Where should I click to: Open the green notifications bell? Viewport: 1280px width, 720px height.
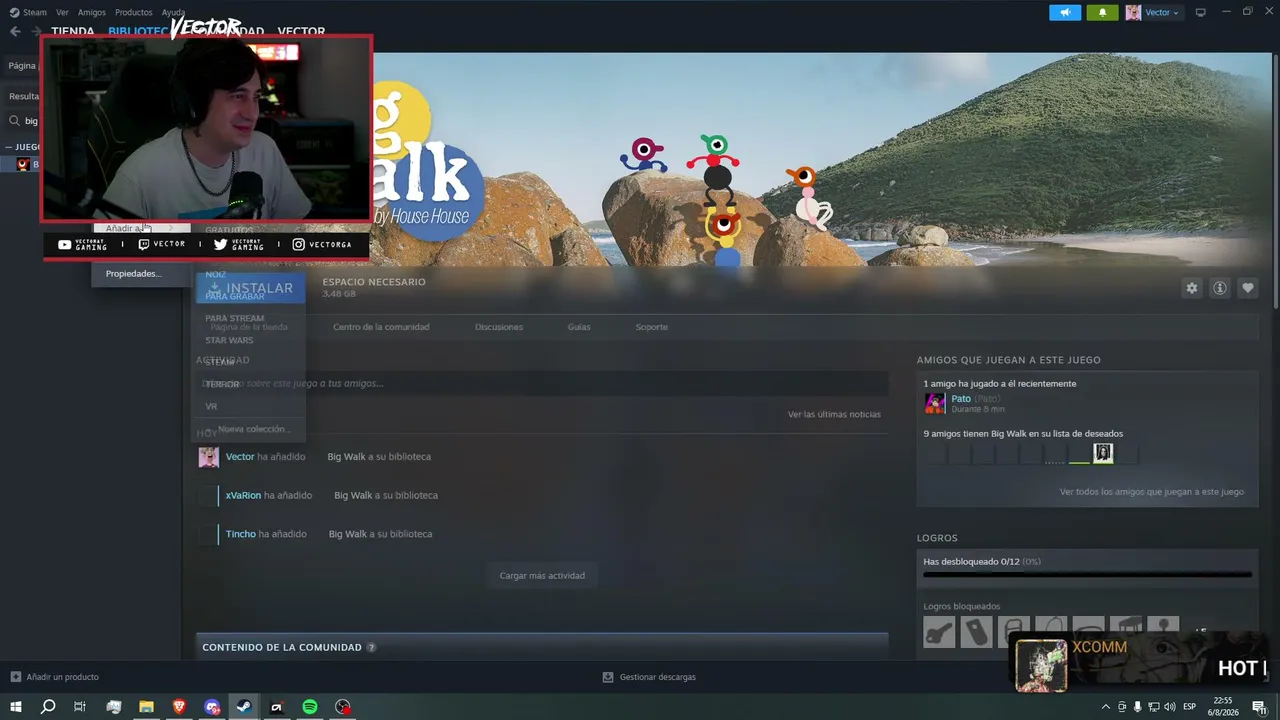[x=1102, y=12]
